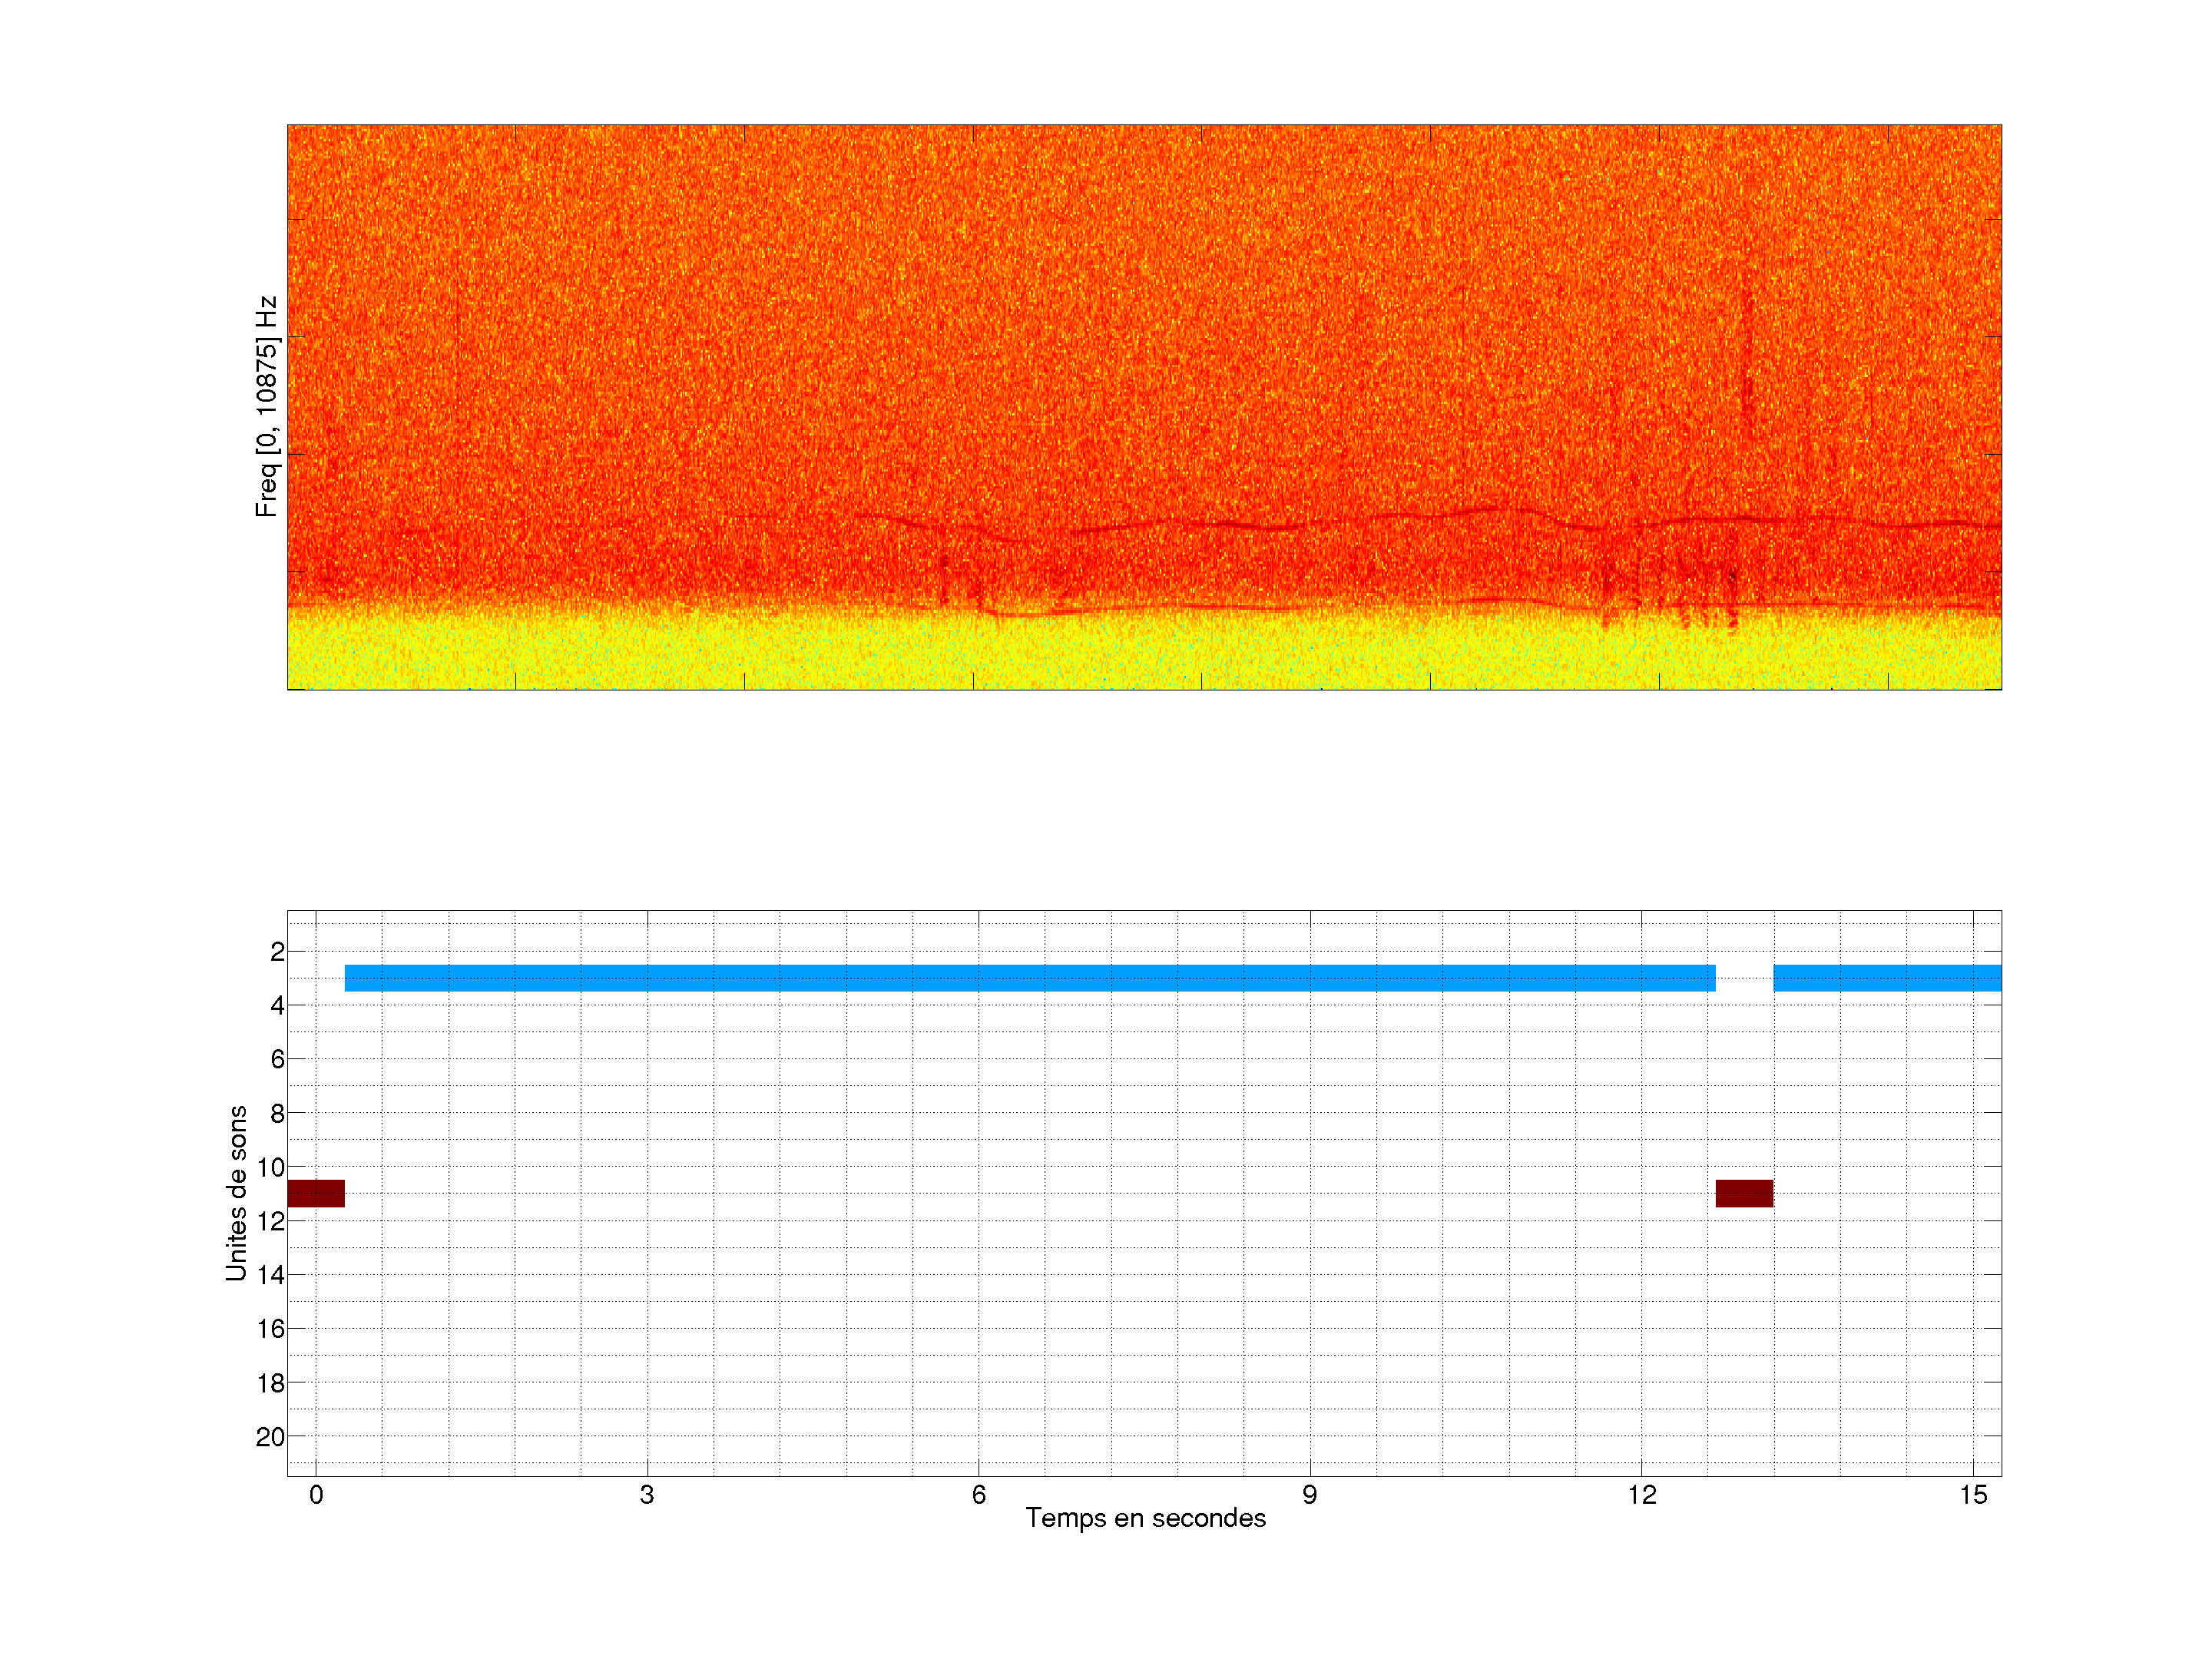
Task: Click y-axis tick label 2
Action: (277, 952)
